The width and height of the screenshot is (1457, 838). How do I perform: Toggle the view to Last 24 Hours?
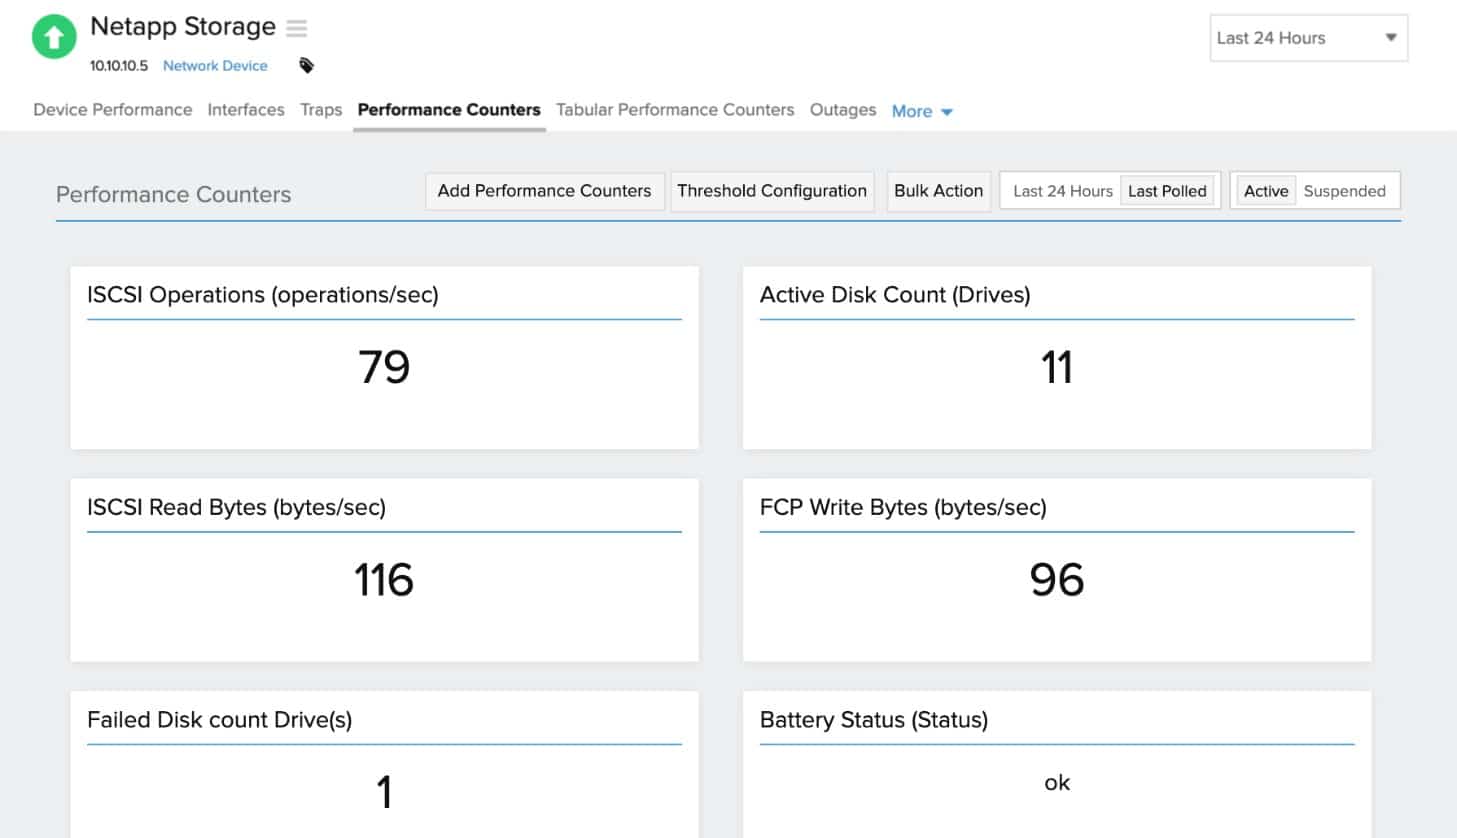point(1063,191)
